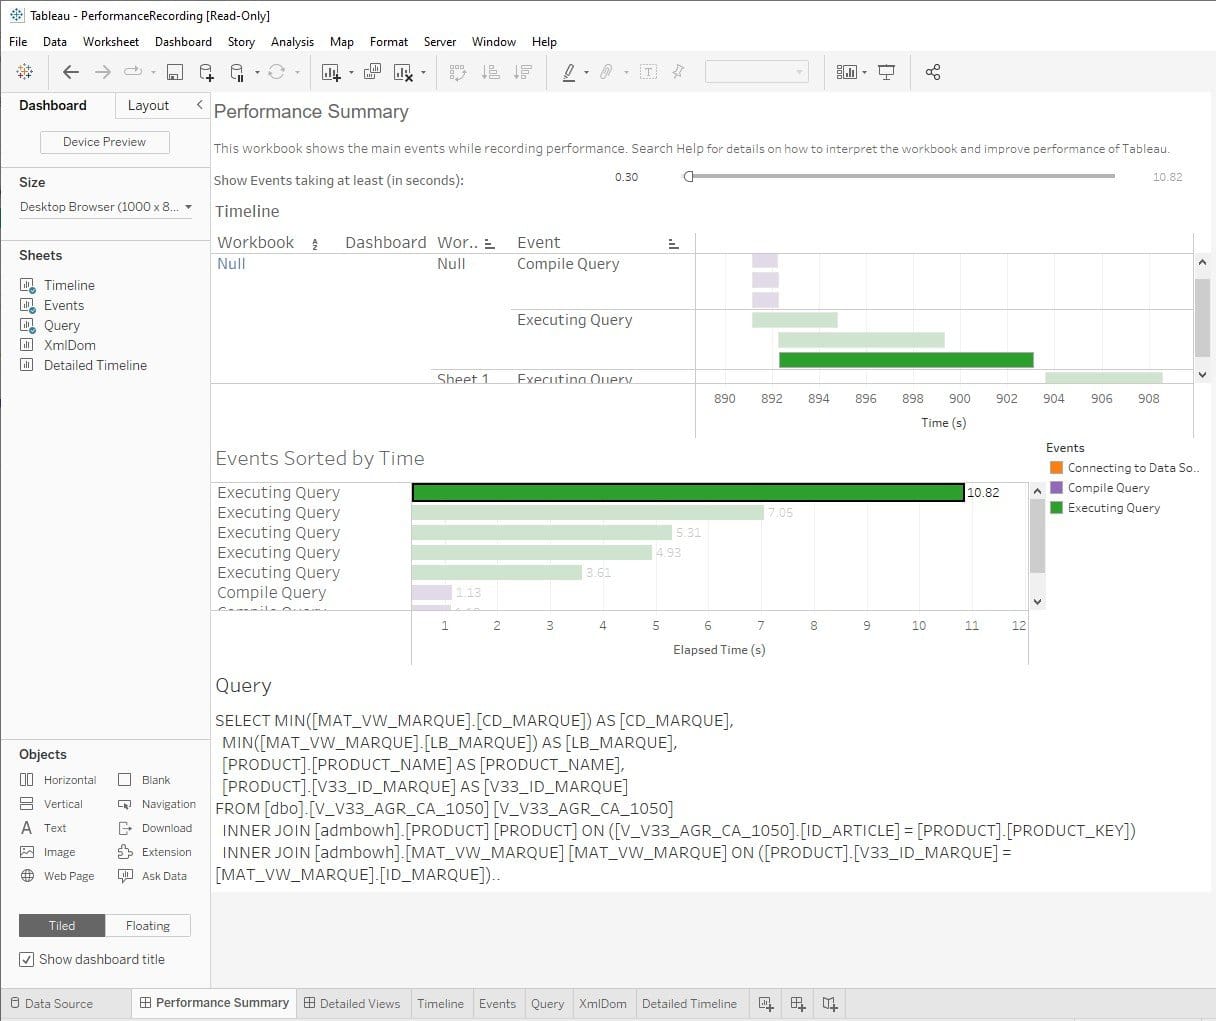The width and height of the screenshot is (1216, 1021).
Task: Click the New Worksheet icon in tab bar
Action: click(766, 1003)
